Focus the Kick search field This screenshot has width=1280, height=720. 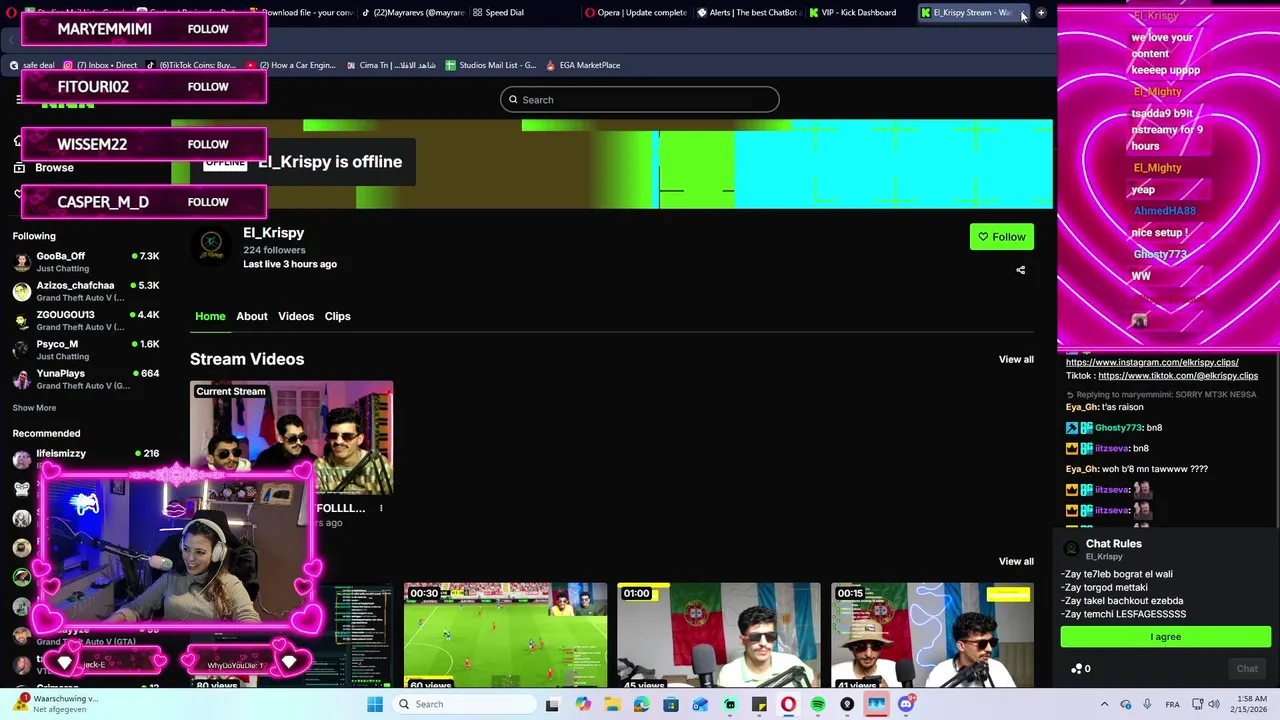coord(640,100)
